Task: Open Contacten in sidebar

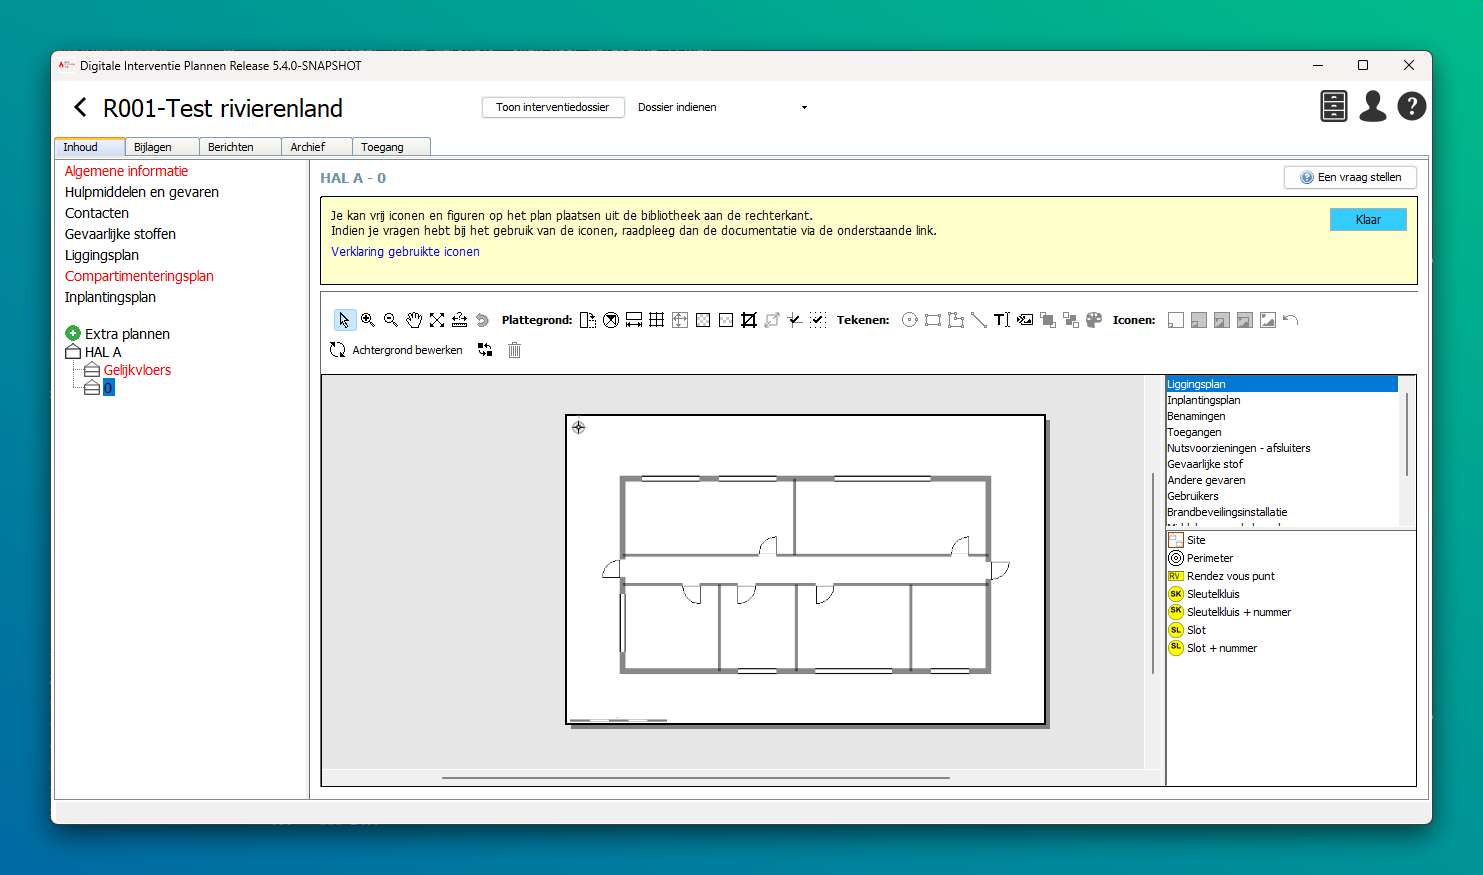Action: [97, 213]
